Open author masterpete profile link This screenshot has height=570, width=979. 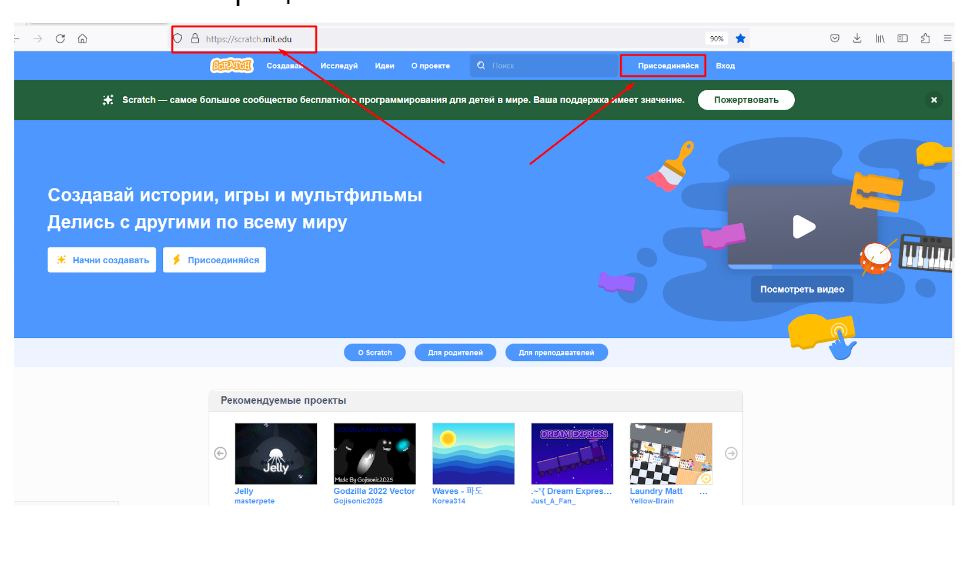click(254, 501)
